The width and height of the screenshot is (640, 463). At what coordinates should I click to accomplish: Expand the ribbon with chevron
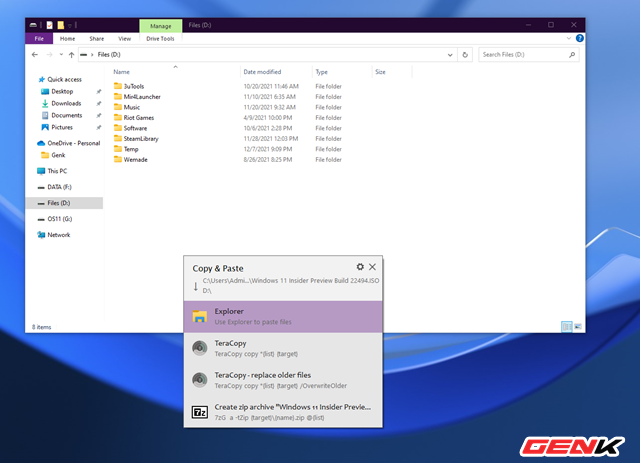coord(569,38)
